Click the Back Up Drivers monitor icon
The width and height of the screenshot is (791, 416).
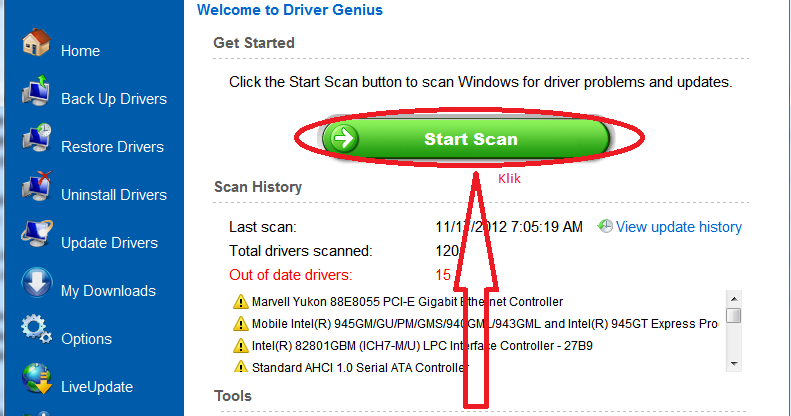pyautogui.click(x=36, y=90)
